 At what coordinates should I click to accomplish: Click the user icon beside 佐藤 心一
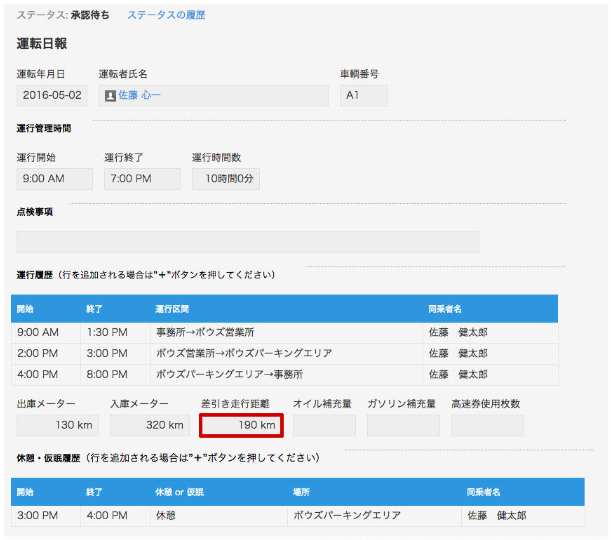(110, 96)
